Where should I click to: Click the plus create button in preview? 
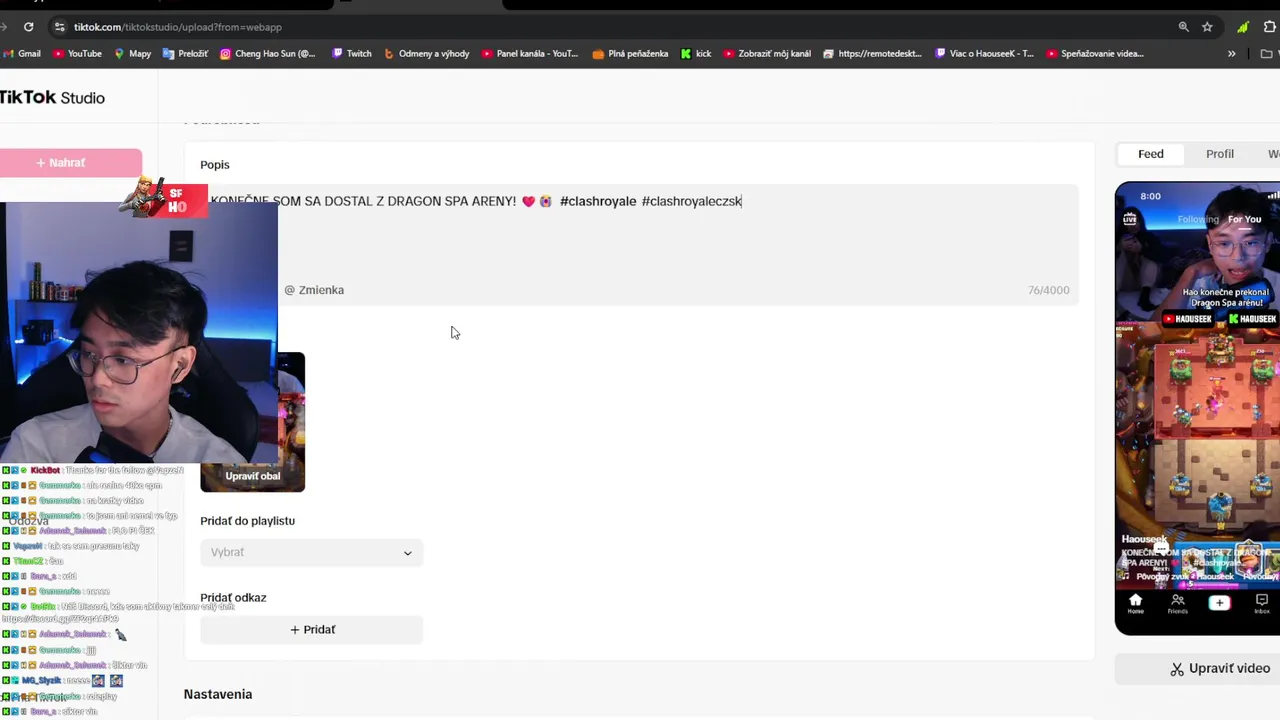pos(1219,603)
